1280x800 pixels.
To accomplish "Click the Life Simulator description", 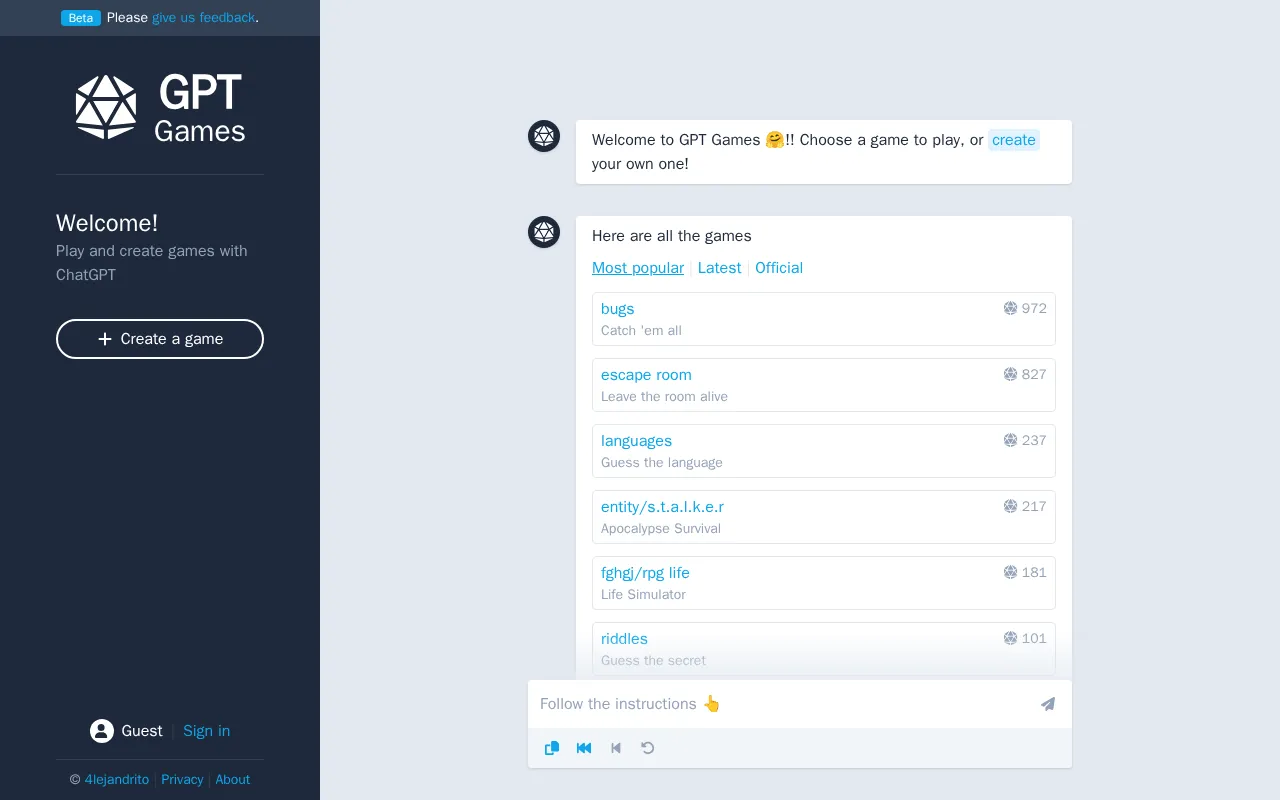I will pyautogui.click(x=643, y=595).
